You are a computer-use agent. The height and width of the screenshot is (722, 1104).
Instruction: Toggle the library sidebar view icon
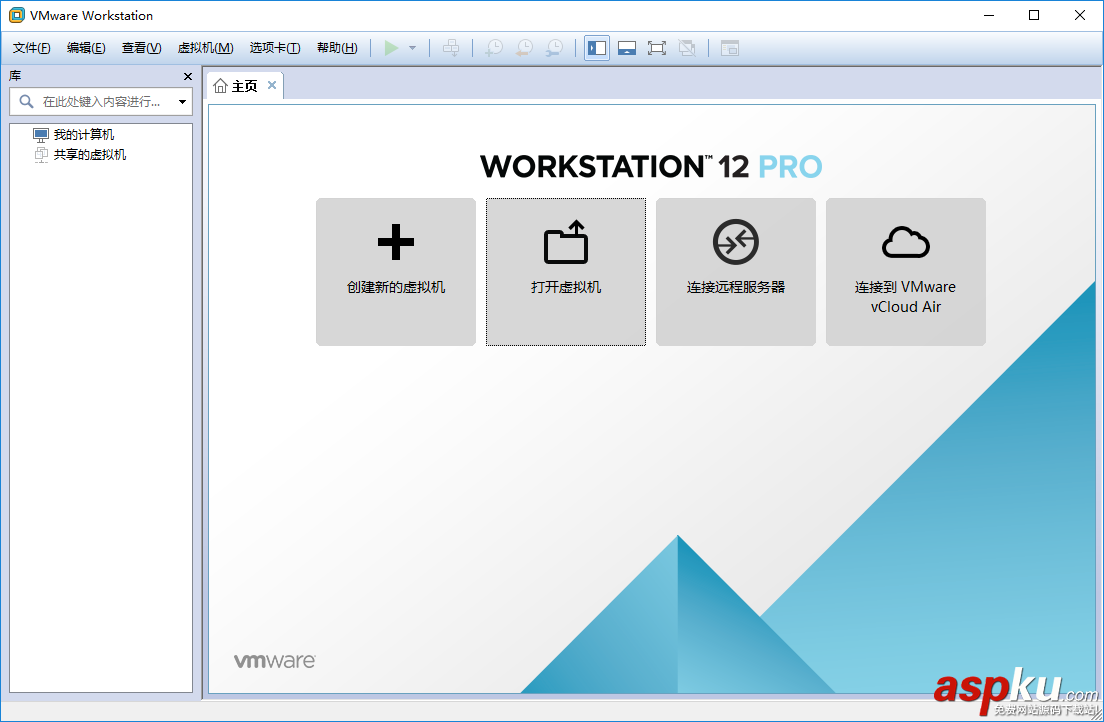(597, 48)
